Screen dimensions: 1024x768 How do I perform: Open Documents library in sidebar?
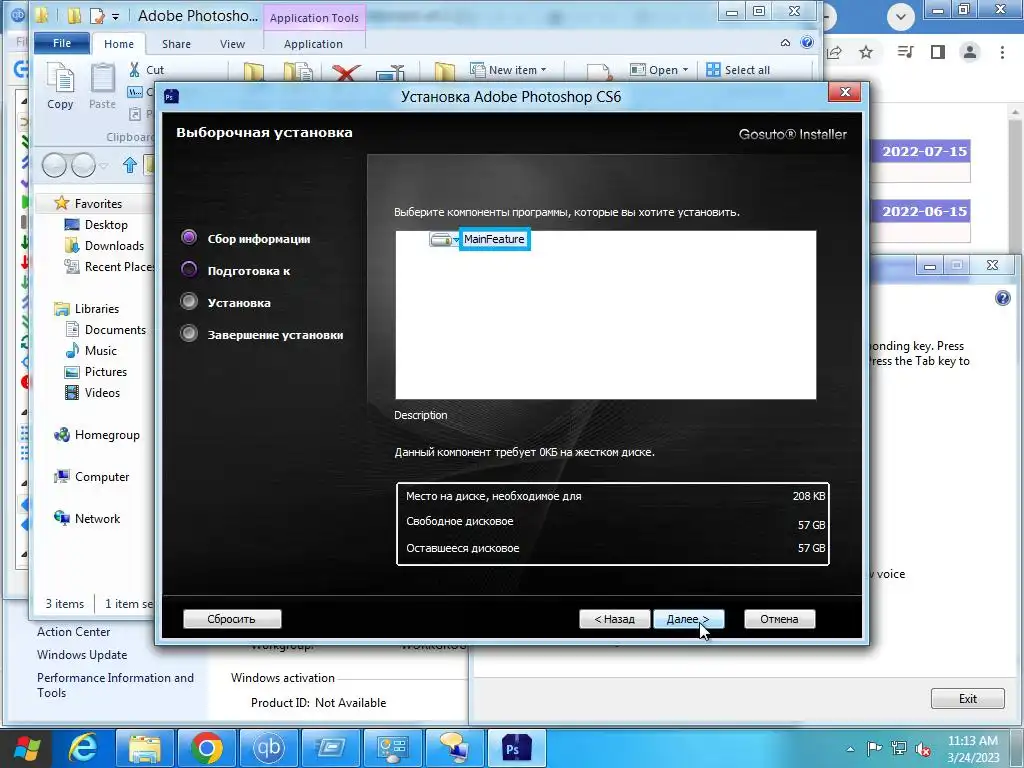click(115, 330)
